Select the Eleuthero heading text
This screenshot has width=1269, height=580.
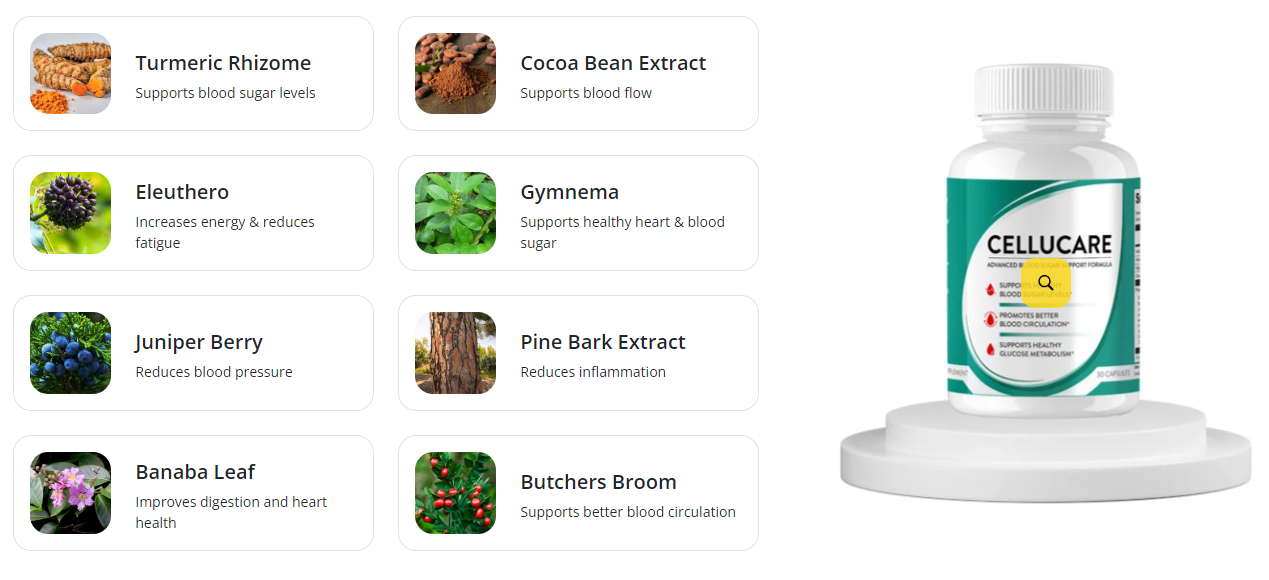[182, 192]
